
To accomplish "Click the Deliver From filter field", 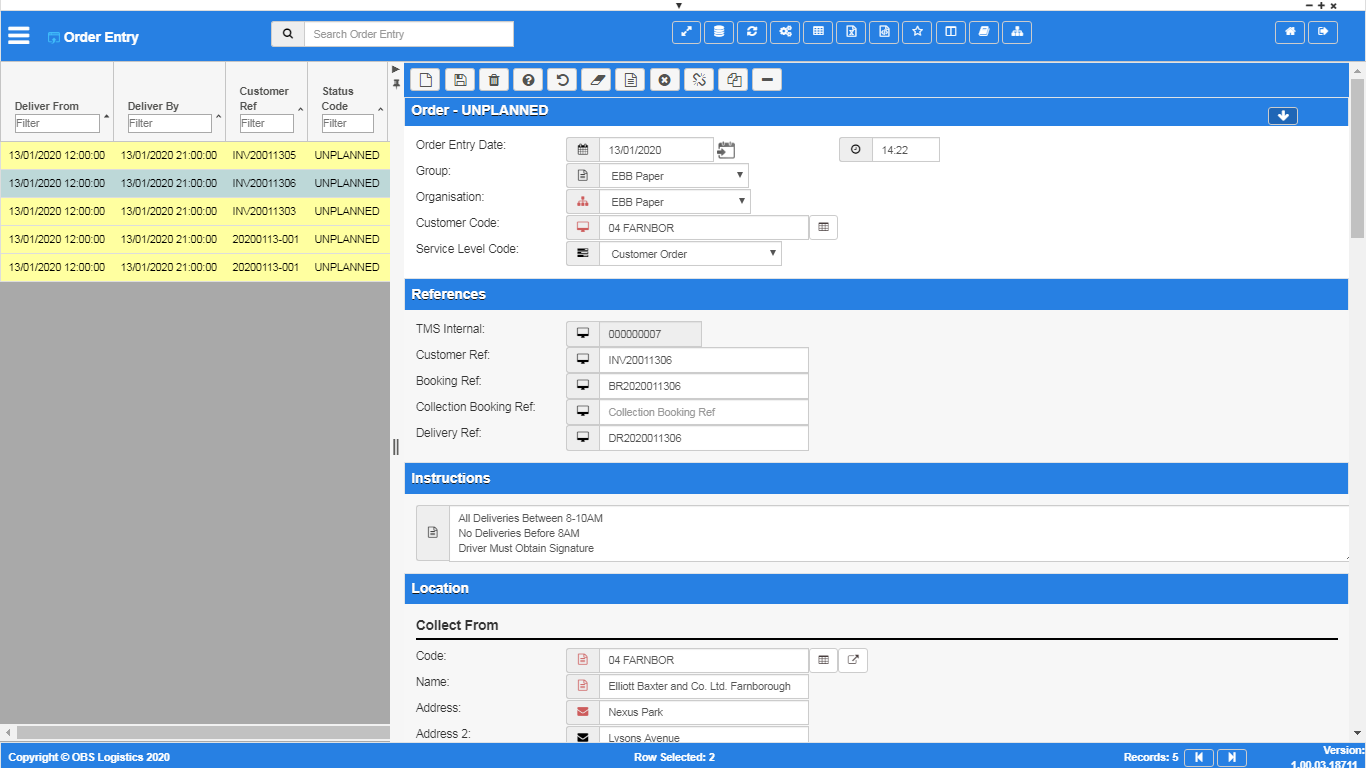I will click(x=58, y=123).
